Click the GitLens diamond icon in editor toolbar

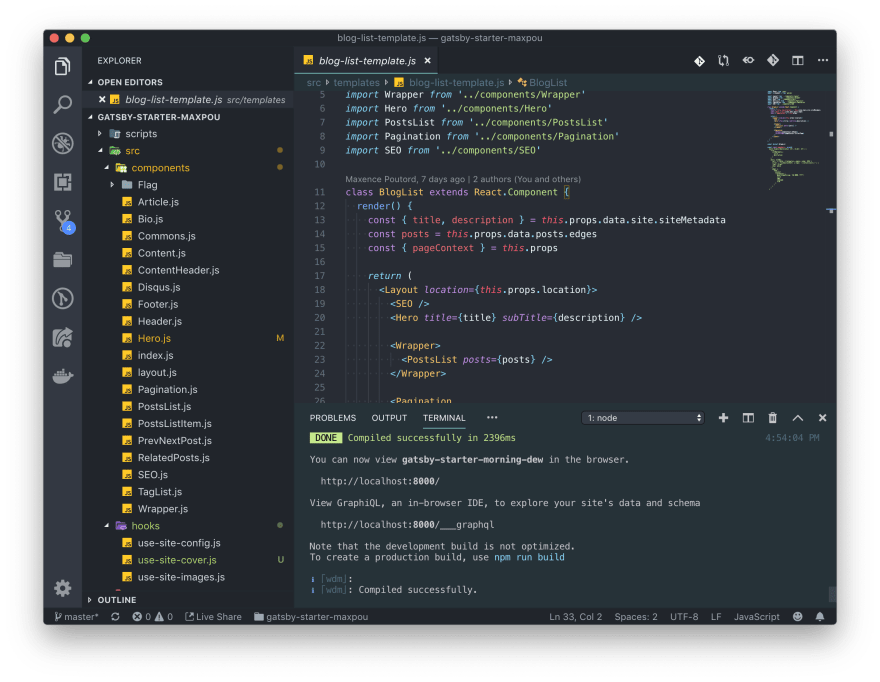tap(699, 61)
